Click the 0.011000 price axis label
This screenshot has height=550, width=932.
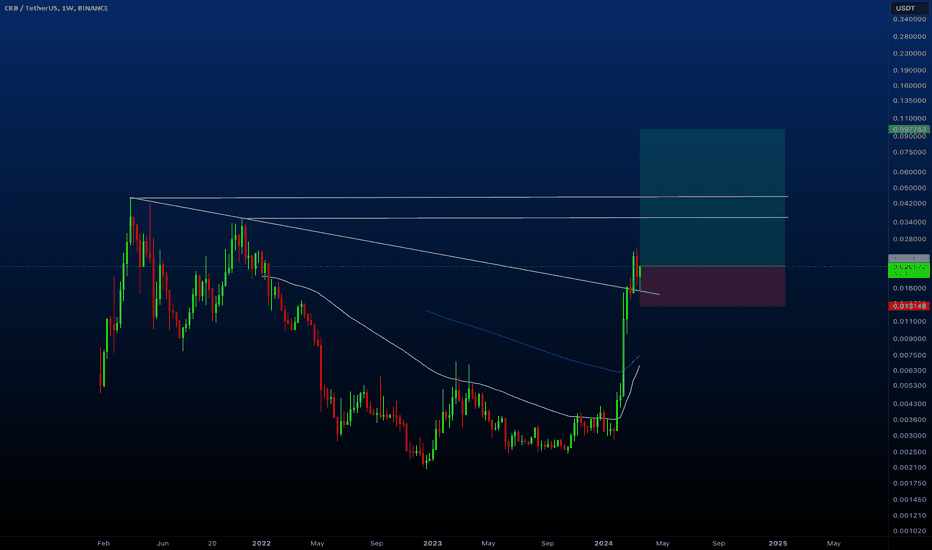[x=909, y=321]
